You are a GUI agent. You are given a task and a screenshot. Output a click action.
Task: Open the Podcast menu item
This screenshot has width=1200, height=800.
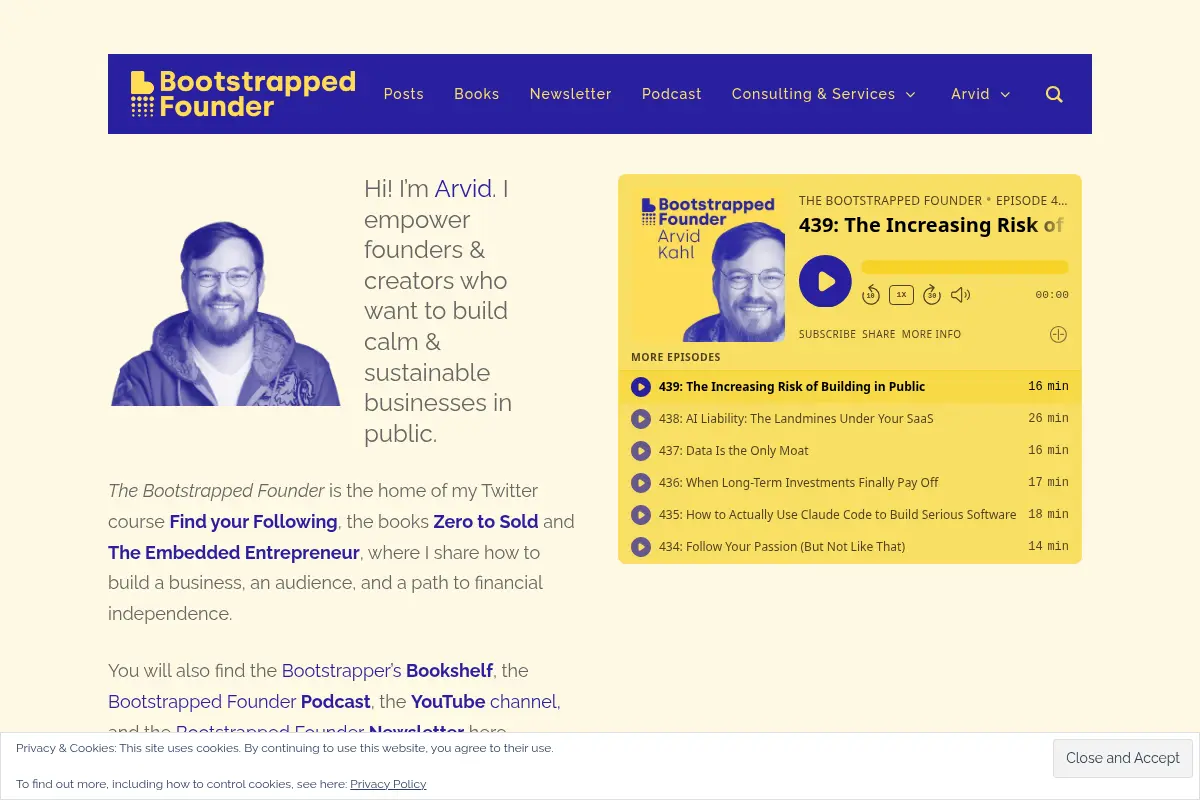click(672, 94)
